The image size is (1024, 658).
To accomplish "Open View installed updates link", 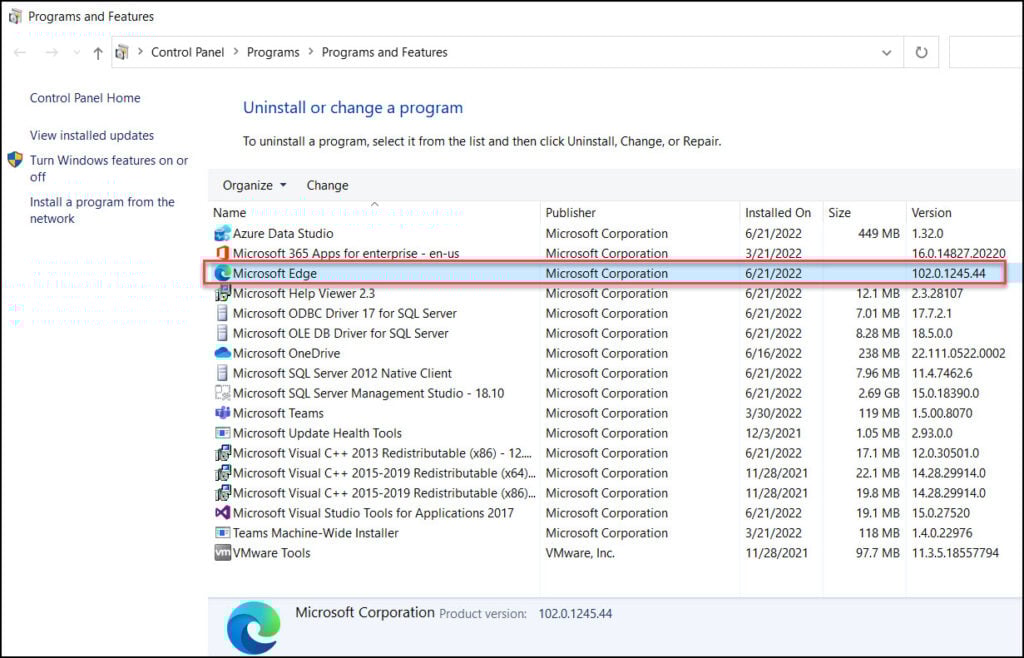I will tap(91, 135).
